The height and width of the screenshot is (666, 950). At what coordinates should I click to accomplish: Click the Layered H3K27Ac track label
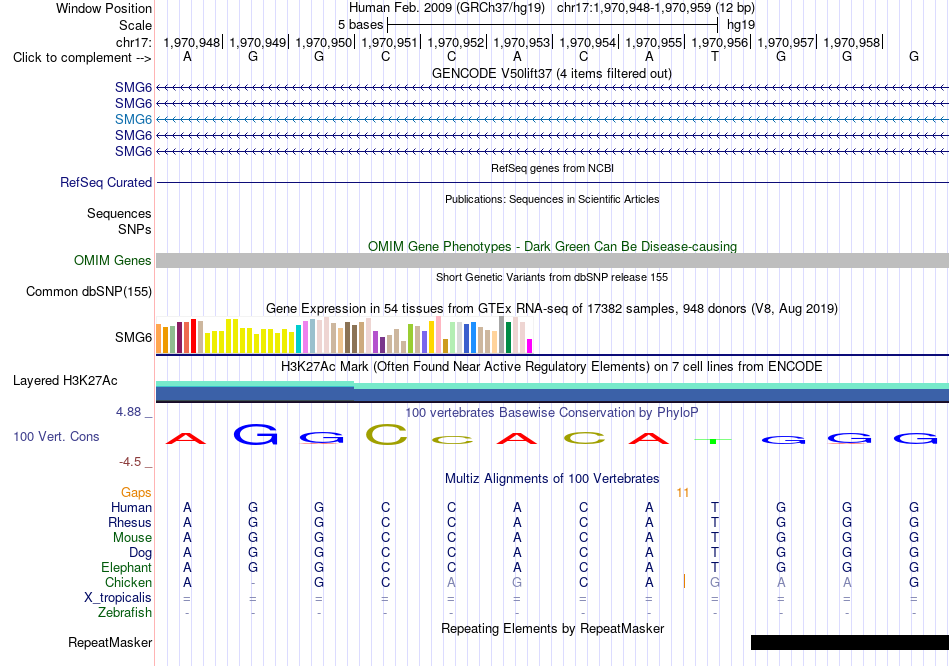[x=65, y=381]
